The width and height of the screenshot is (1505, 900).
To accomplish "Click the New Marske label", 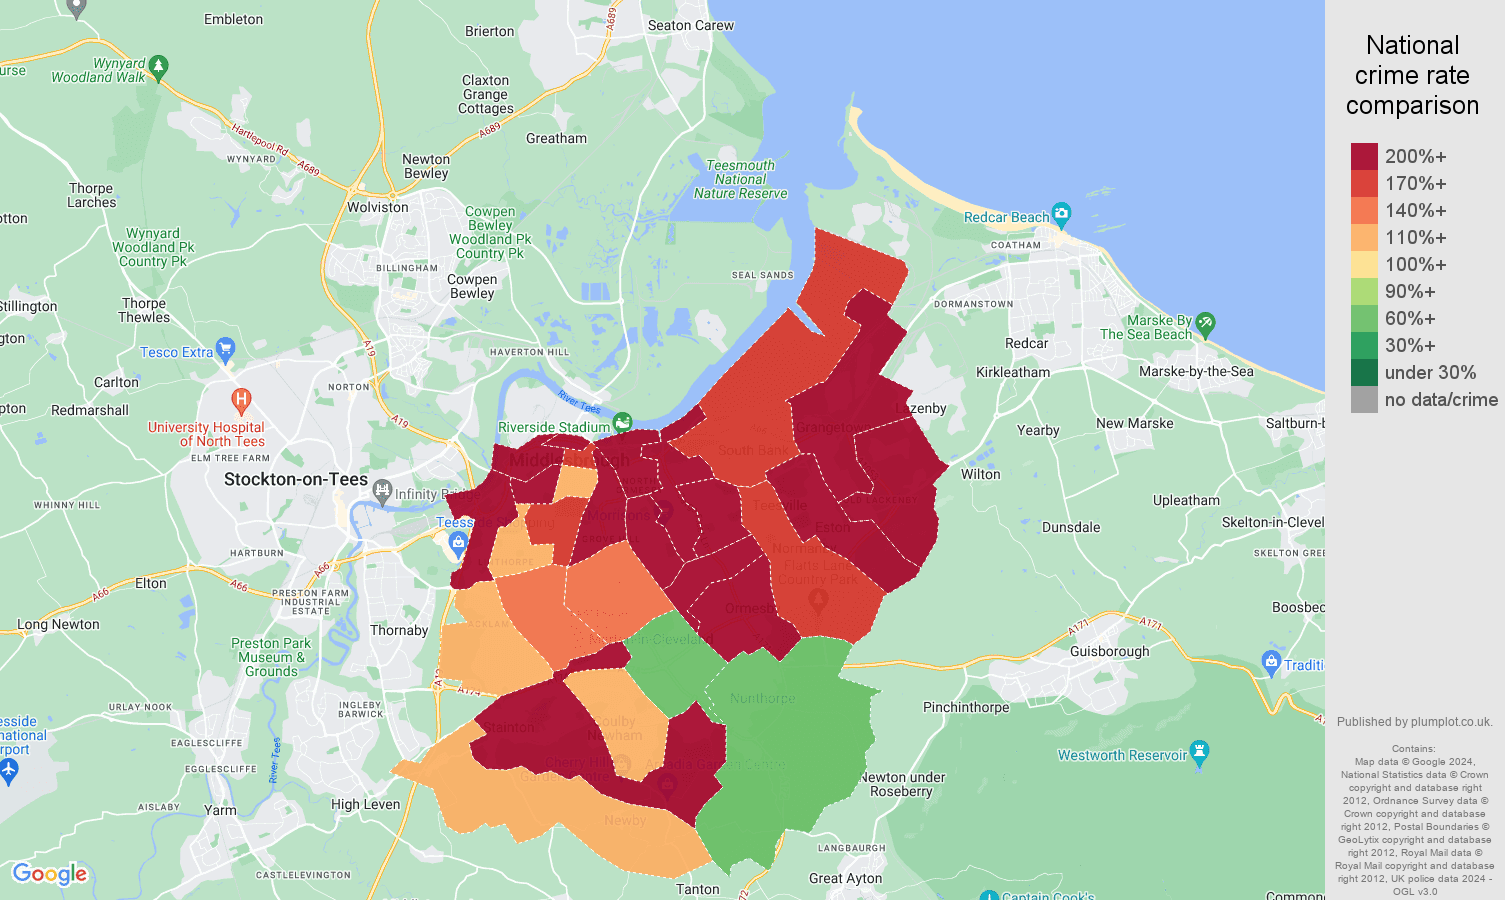I will click(x=1135, y=423).
